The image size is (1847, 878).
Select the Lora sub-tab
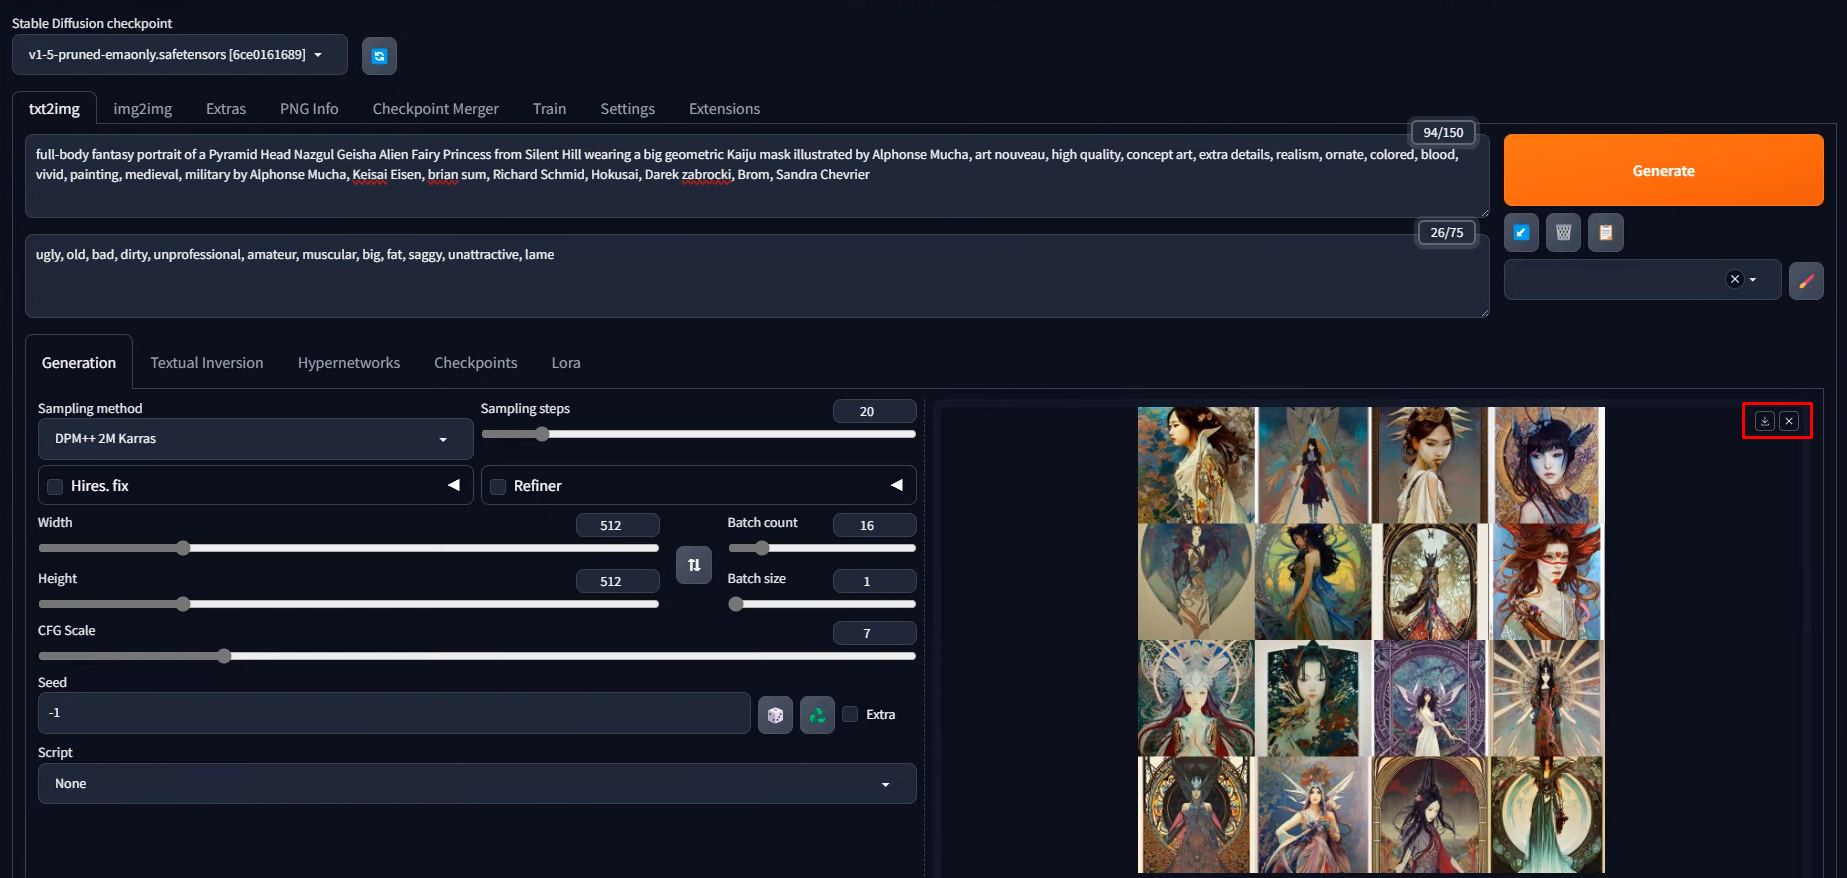(x=566, y=363)
